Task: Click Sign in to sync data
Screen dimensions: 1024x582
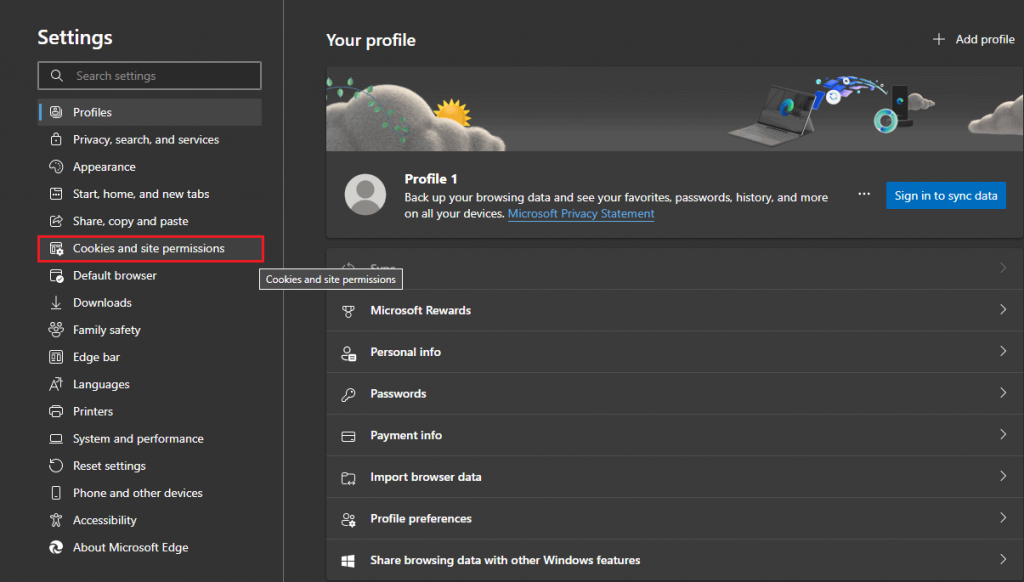Action: click(x=946, y=195)
